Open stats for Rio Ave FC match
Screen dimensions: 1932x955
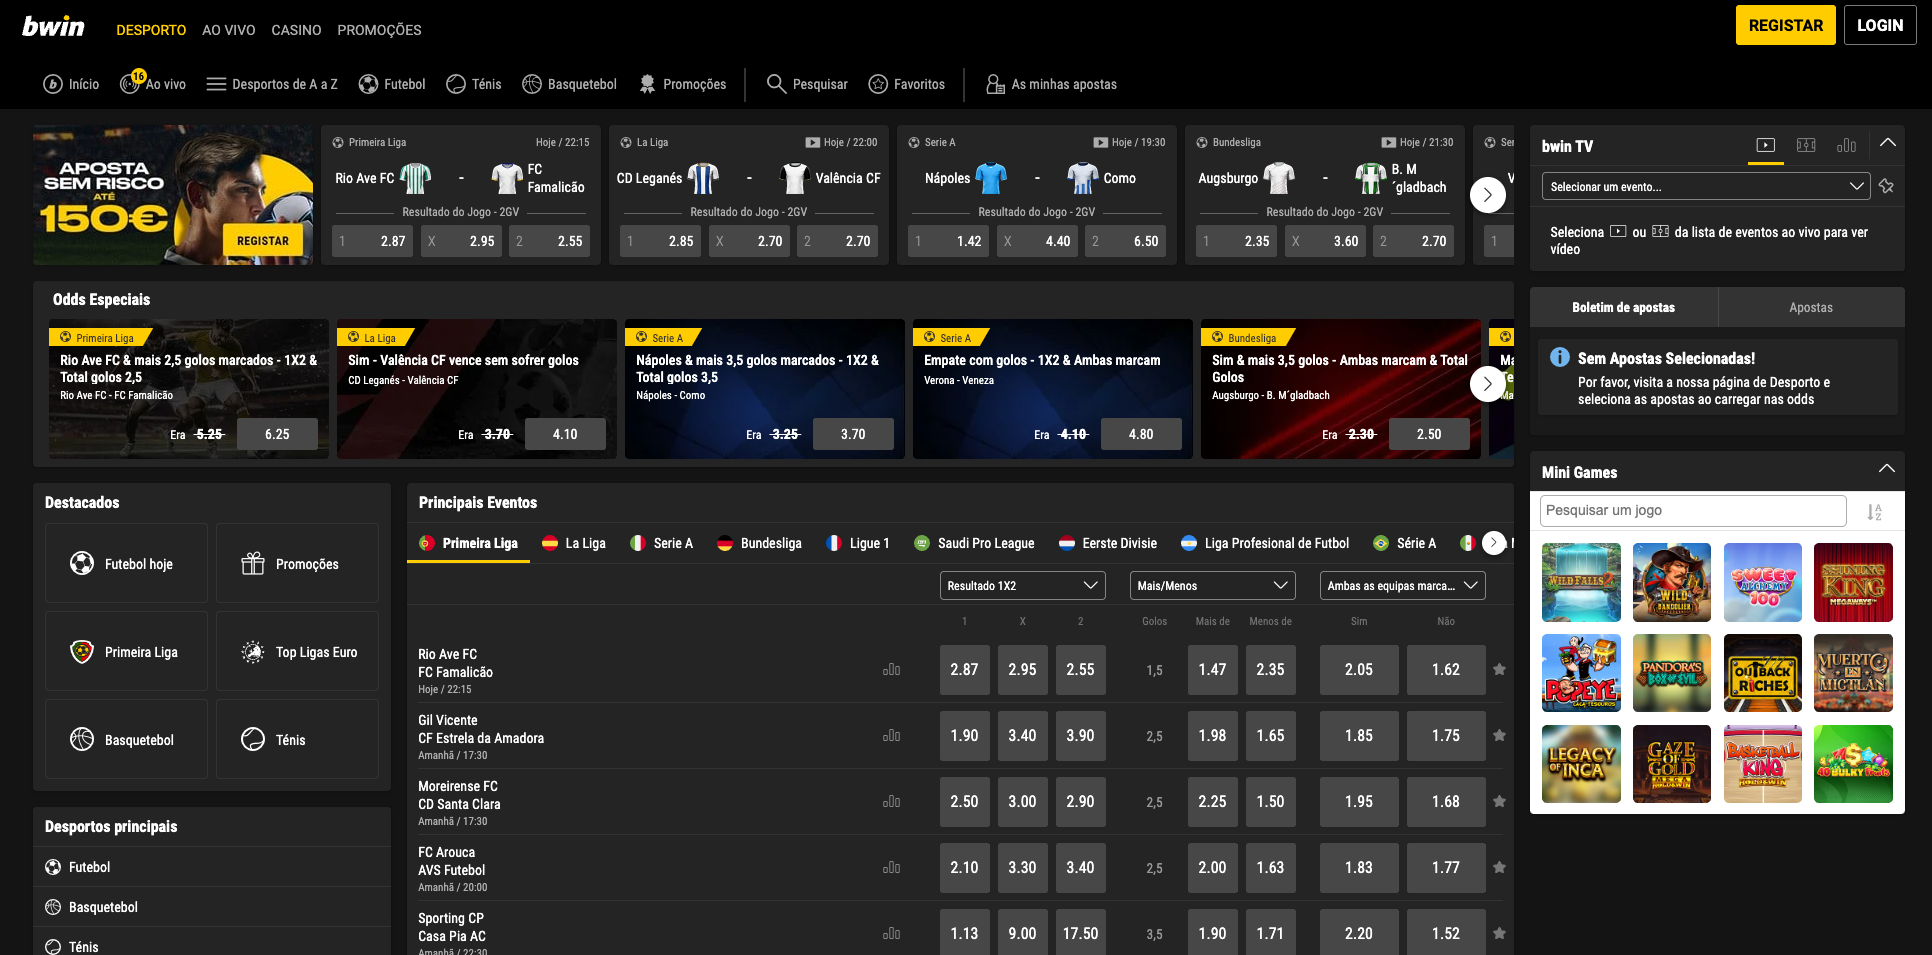[x=891, y=670]
